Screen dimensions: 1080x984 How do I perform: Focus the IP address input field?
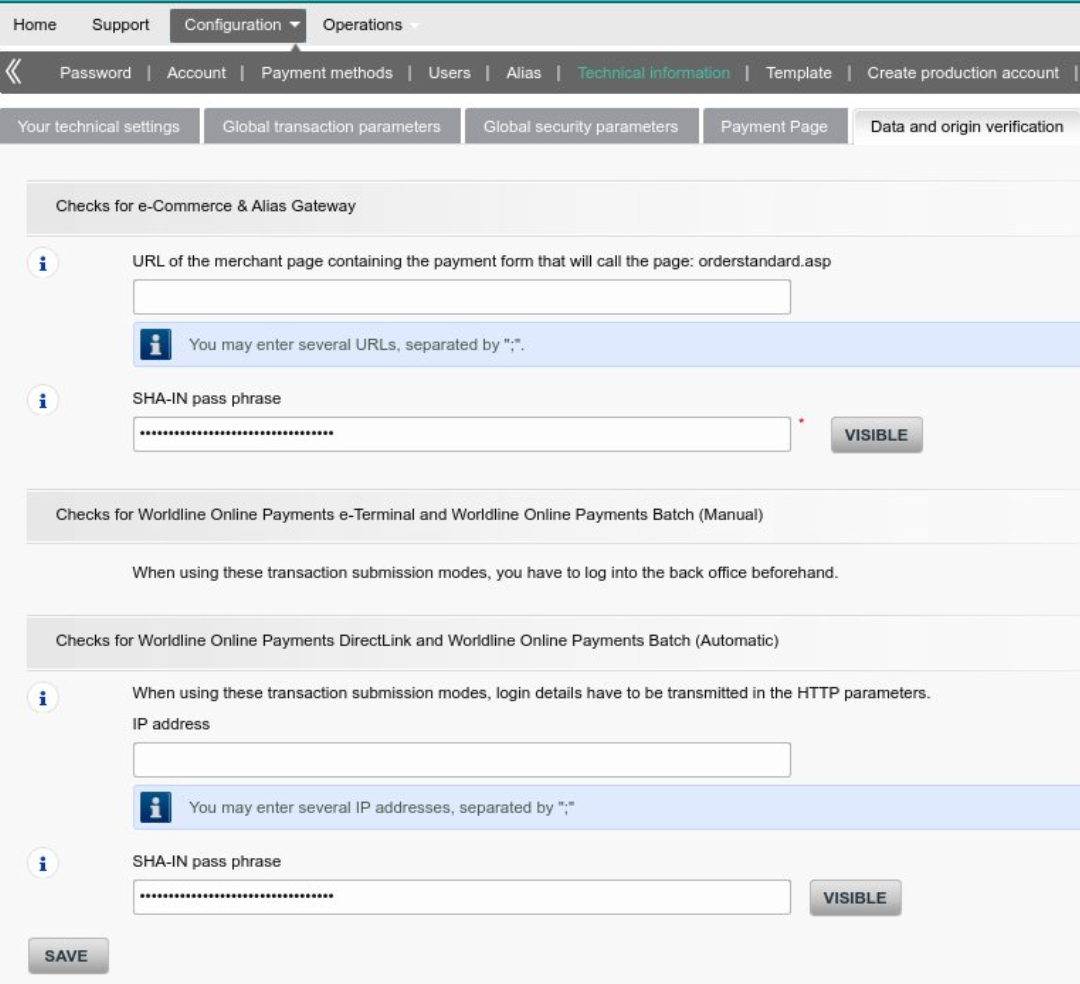tap(461, 760)
